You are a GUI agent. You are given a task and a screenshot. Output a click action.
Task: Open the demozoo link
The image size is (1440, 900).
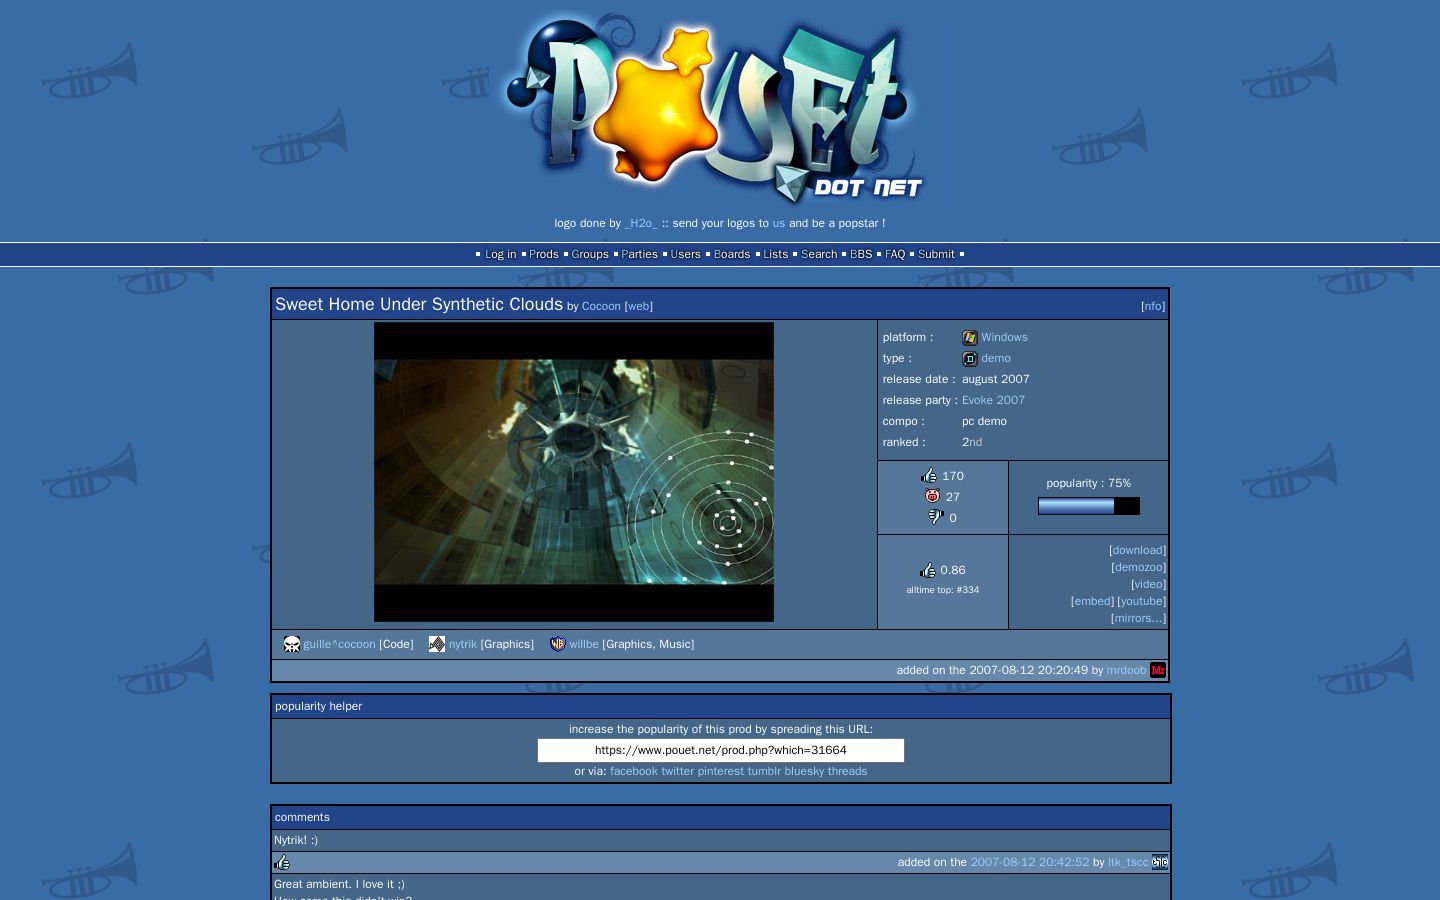(x=1139, y=567)
